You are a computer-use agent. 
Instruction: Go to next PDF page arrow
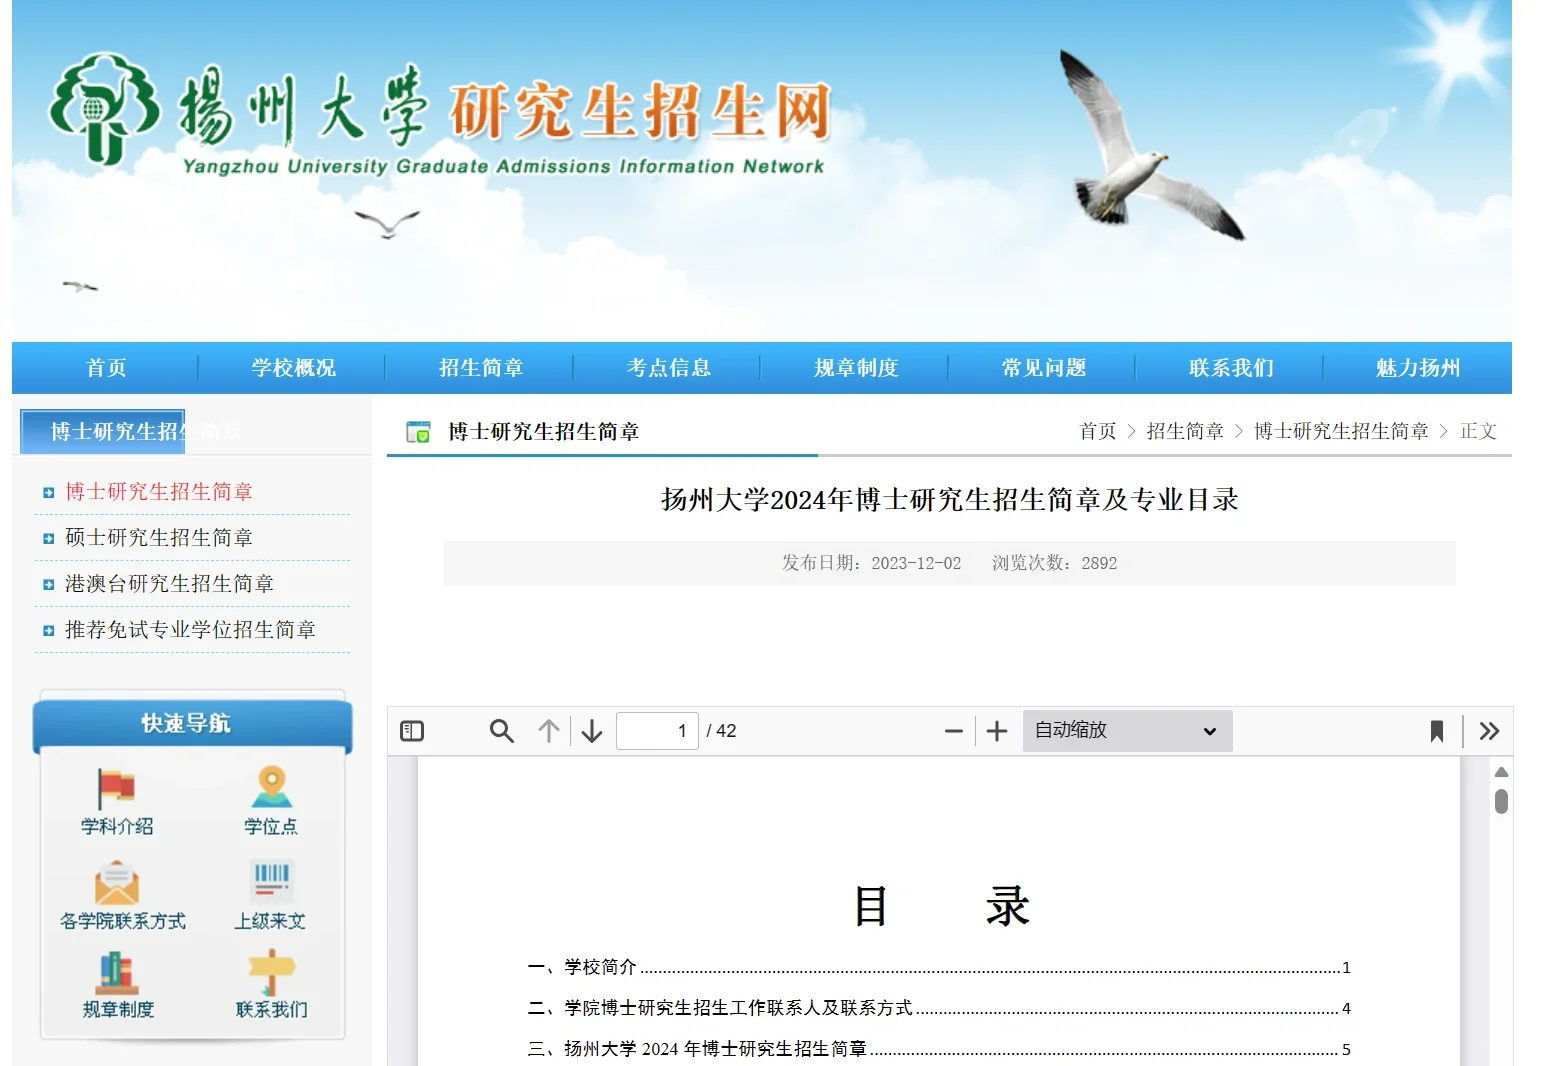592,731
